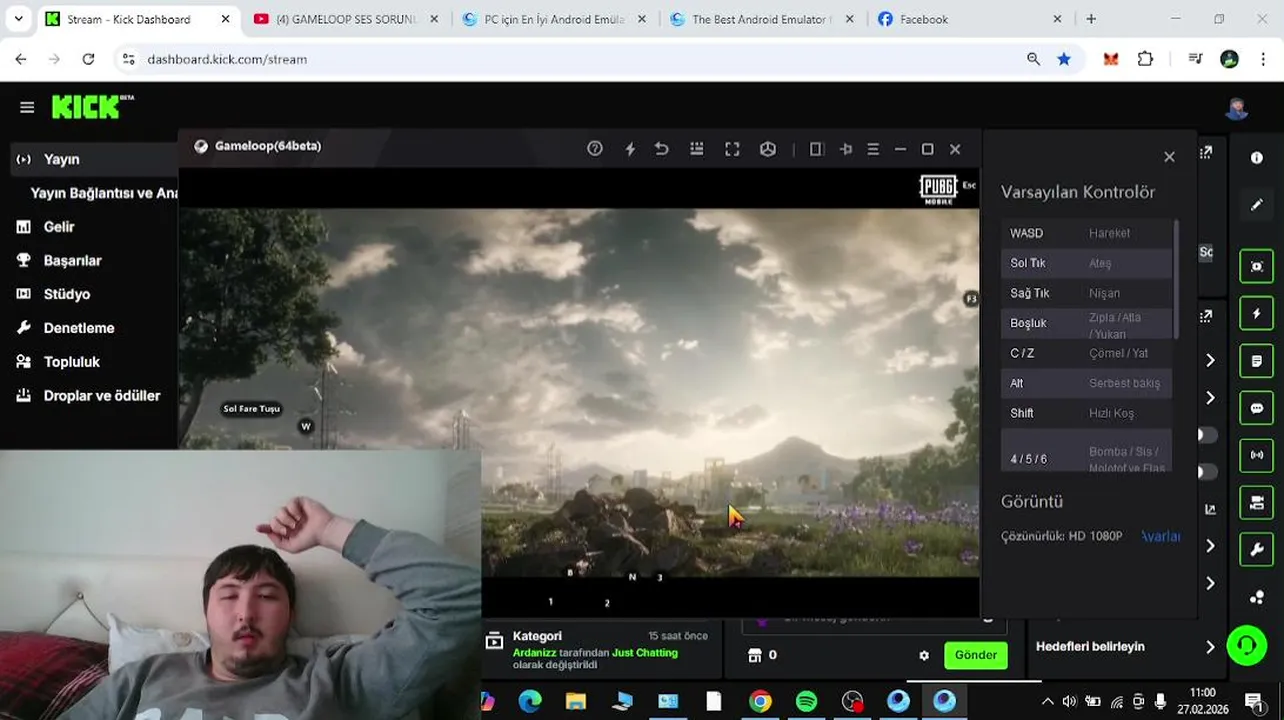Close the Varsayılan Kontrolör panel

1169,157
